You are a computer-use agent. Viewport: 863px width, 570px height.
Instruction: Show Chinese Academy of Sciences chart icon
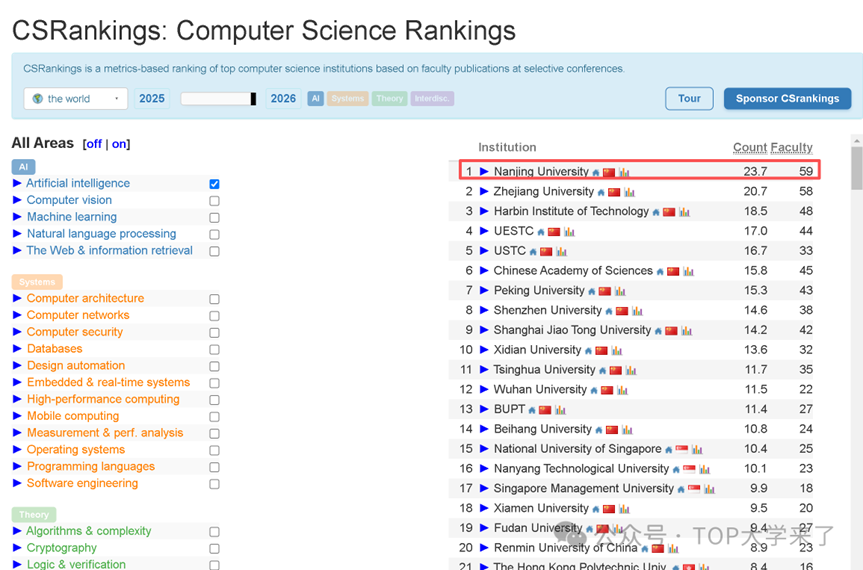pyautogui.click(x=688, y=271)
